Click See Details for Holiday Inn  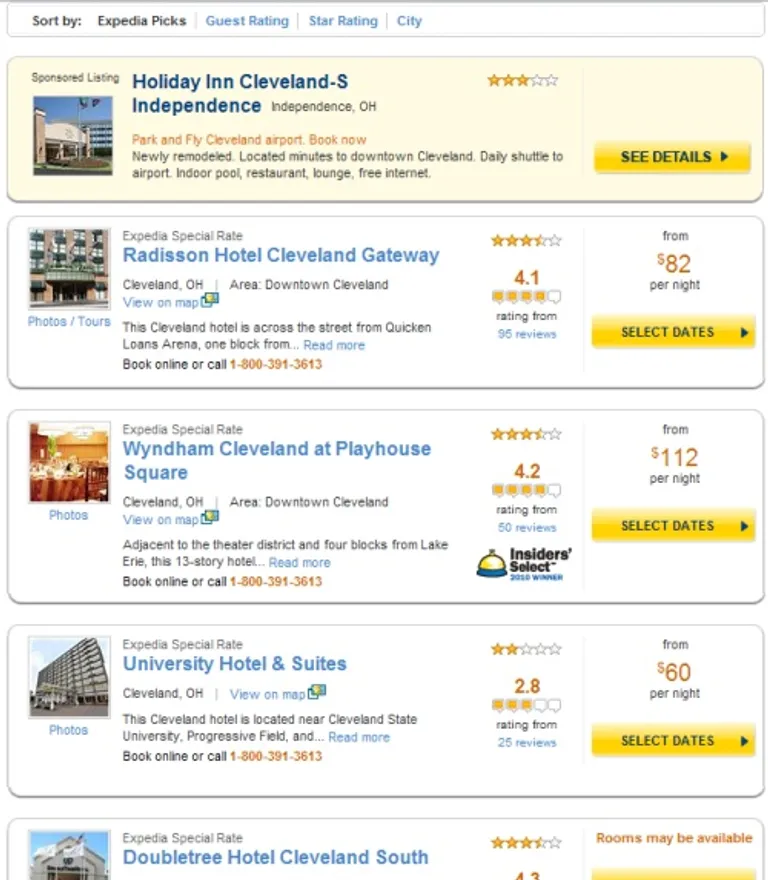672,157
